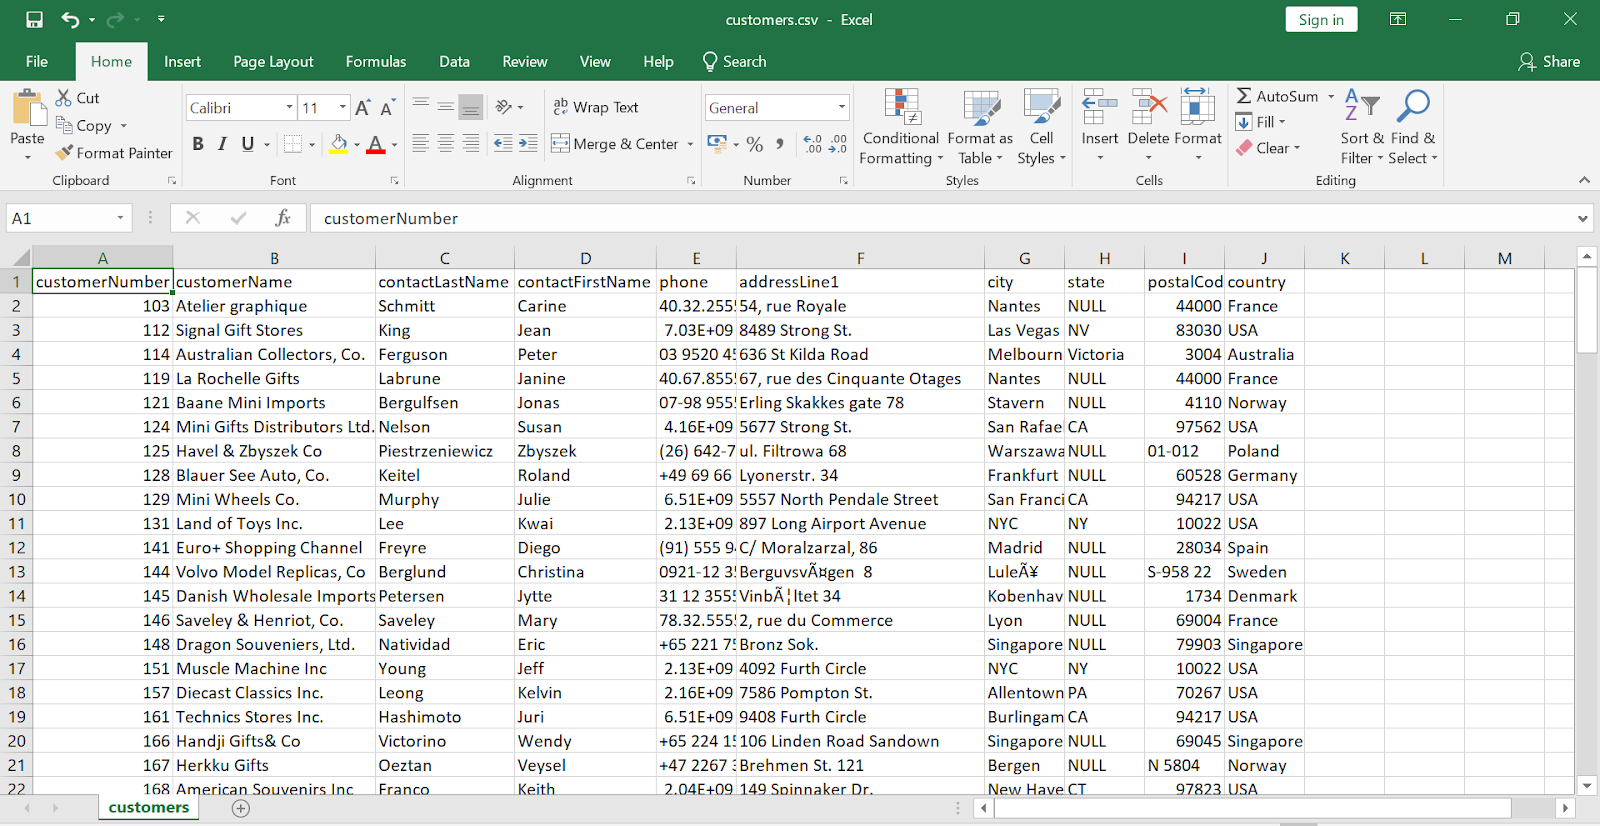
Task: Open Conditional Formatting menu
Action: point(901,127)
